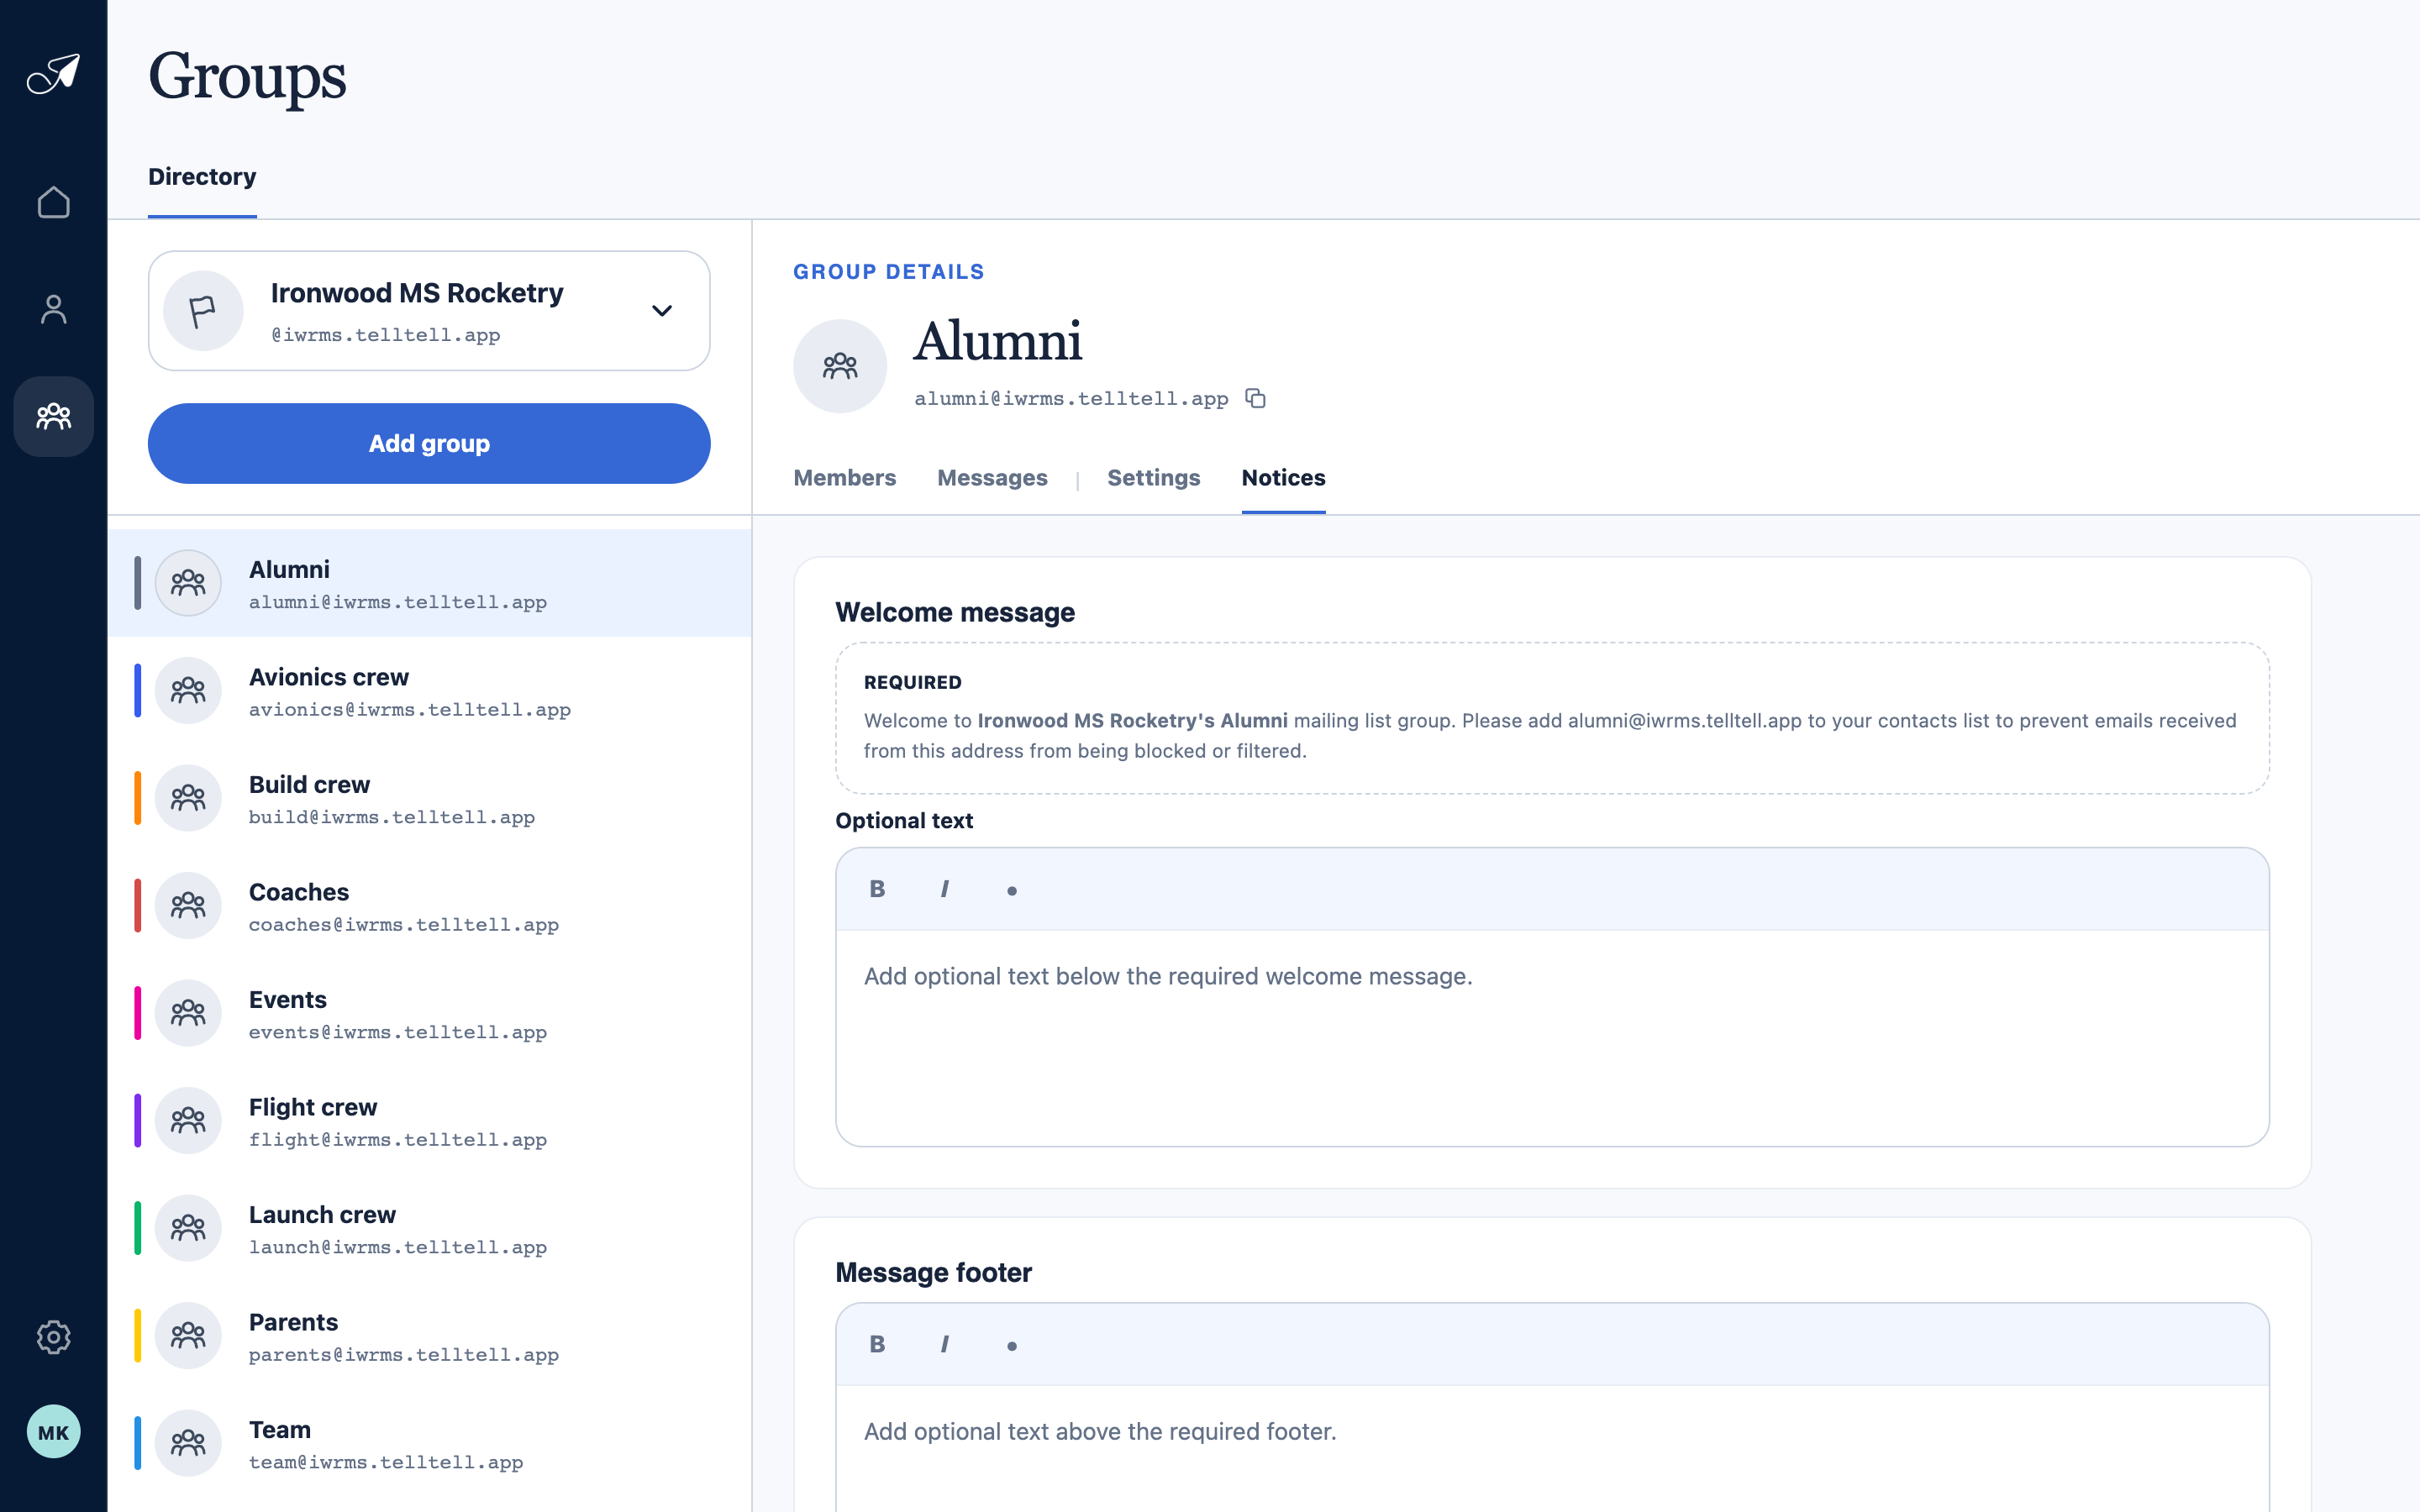Click the Launch crew group icon
2420x1512 pixels.
[x=188, y=1228]
